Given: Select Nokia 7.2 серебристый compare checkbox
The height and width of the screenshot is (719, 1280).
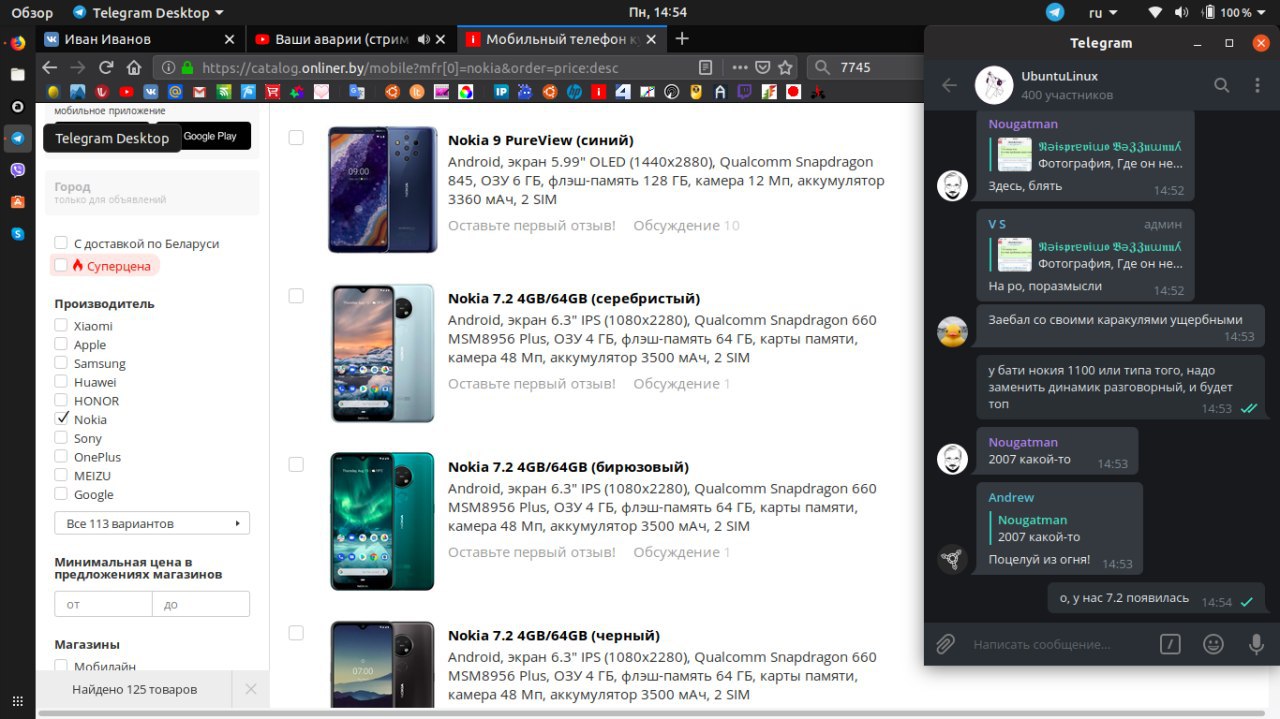Looking at the screenshot, I should (x=296, y=296).
